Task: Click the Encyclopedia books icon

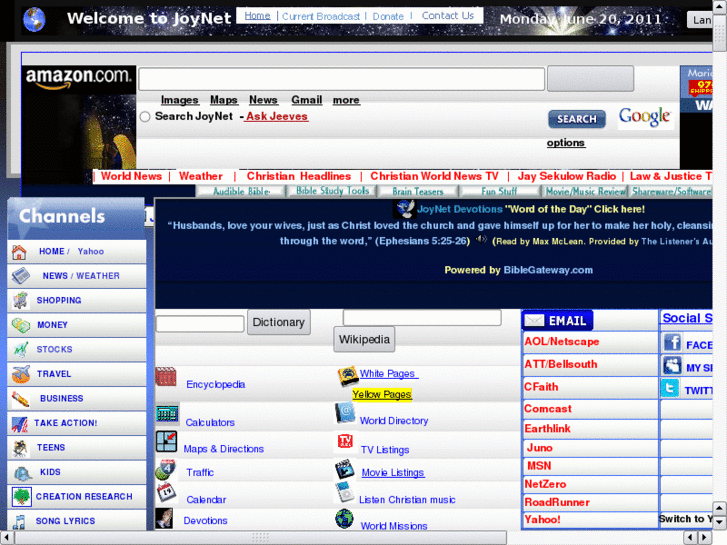Action: tap(166, 377)
